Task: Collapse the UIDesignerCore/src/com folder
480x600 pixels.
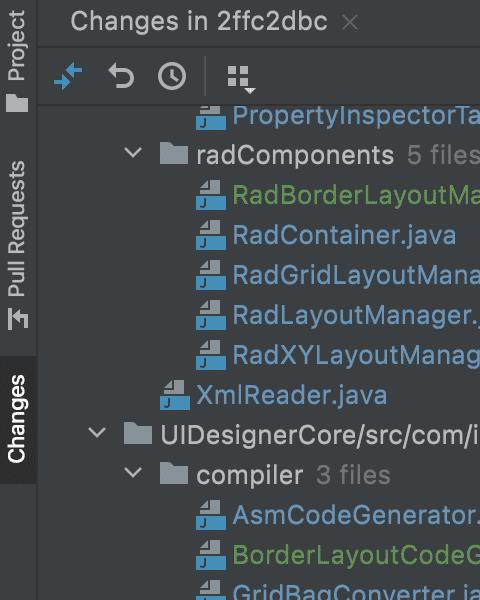Action: coord(97,433)
